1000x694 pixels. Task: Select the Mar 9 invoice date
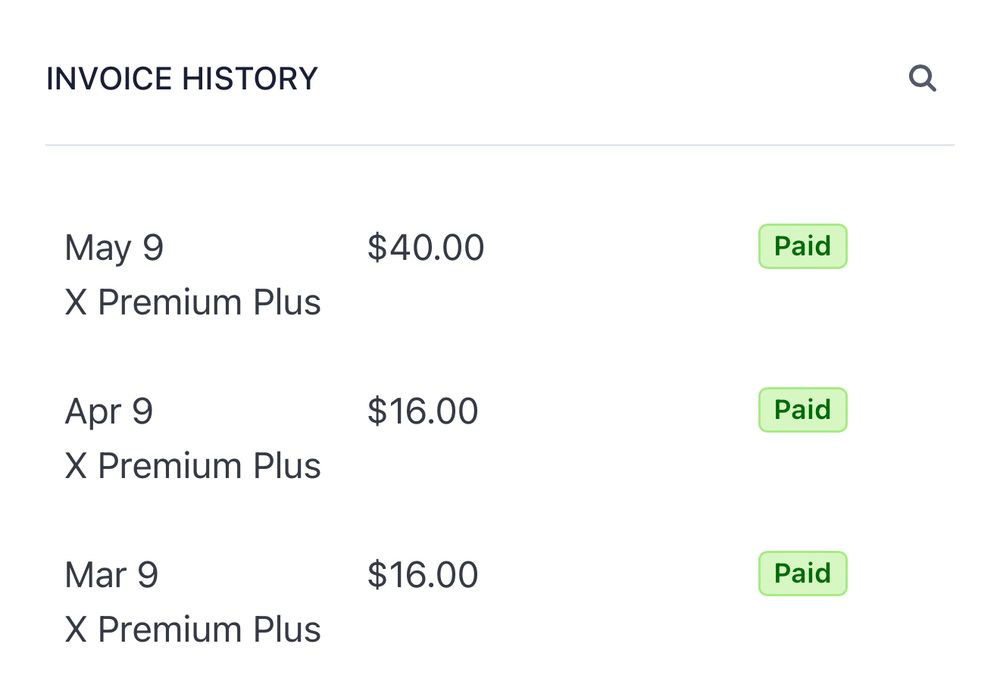point(112,575)
